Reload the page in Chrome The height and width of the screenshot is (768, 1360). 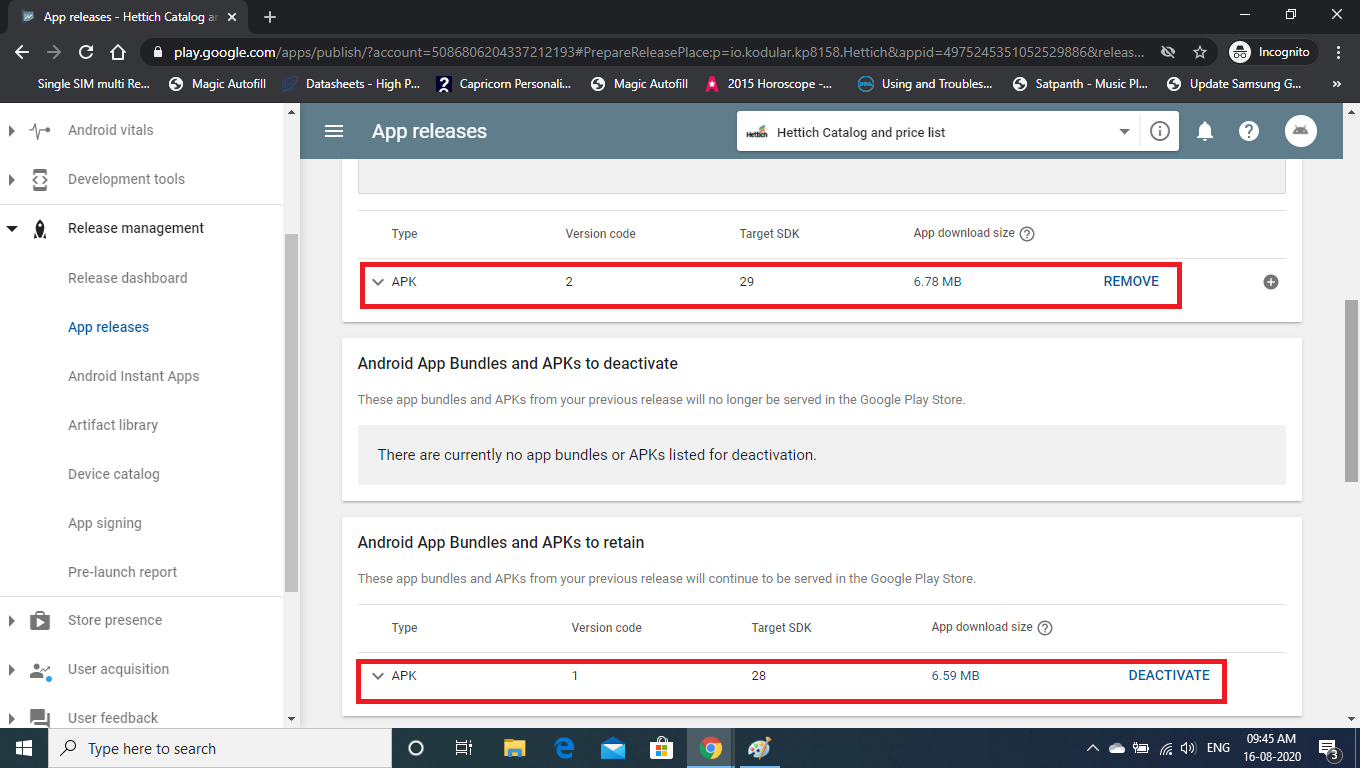86,52
